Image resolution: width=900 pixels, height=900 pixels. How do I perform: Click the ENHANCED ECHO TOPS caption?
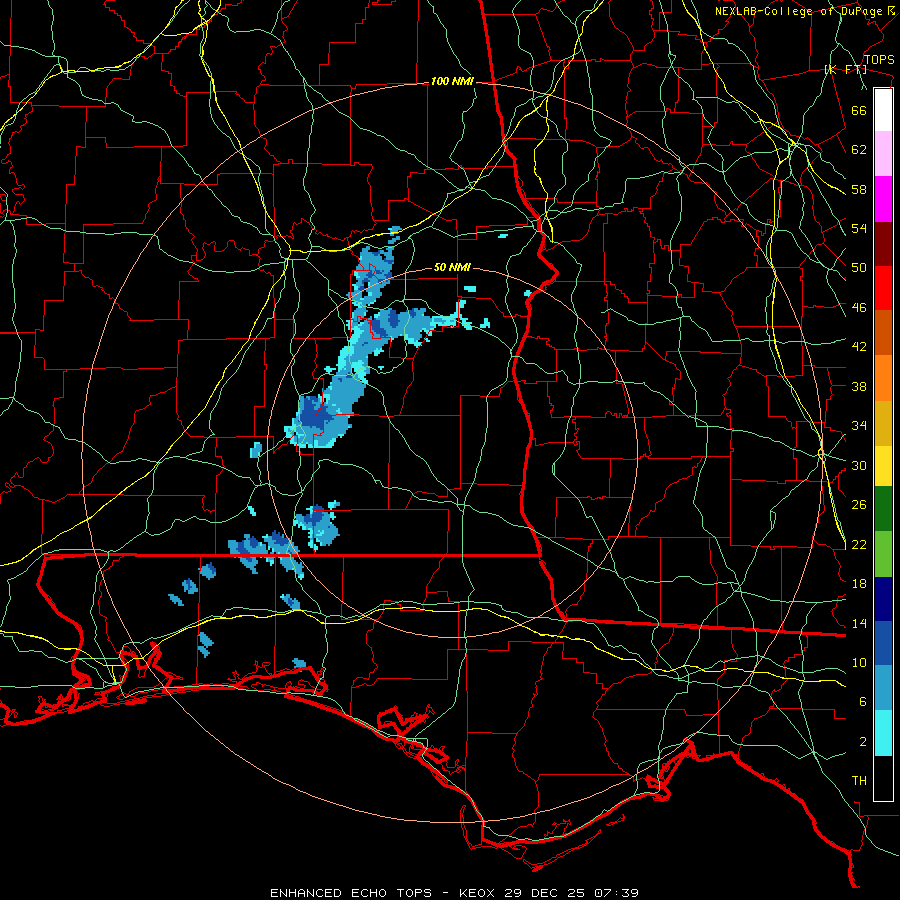coord(351,893)
